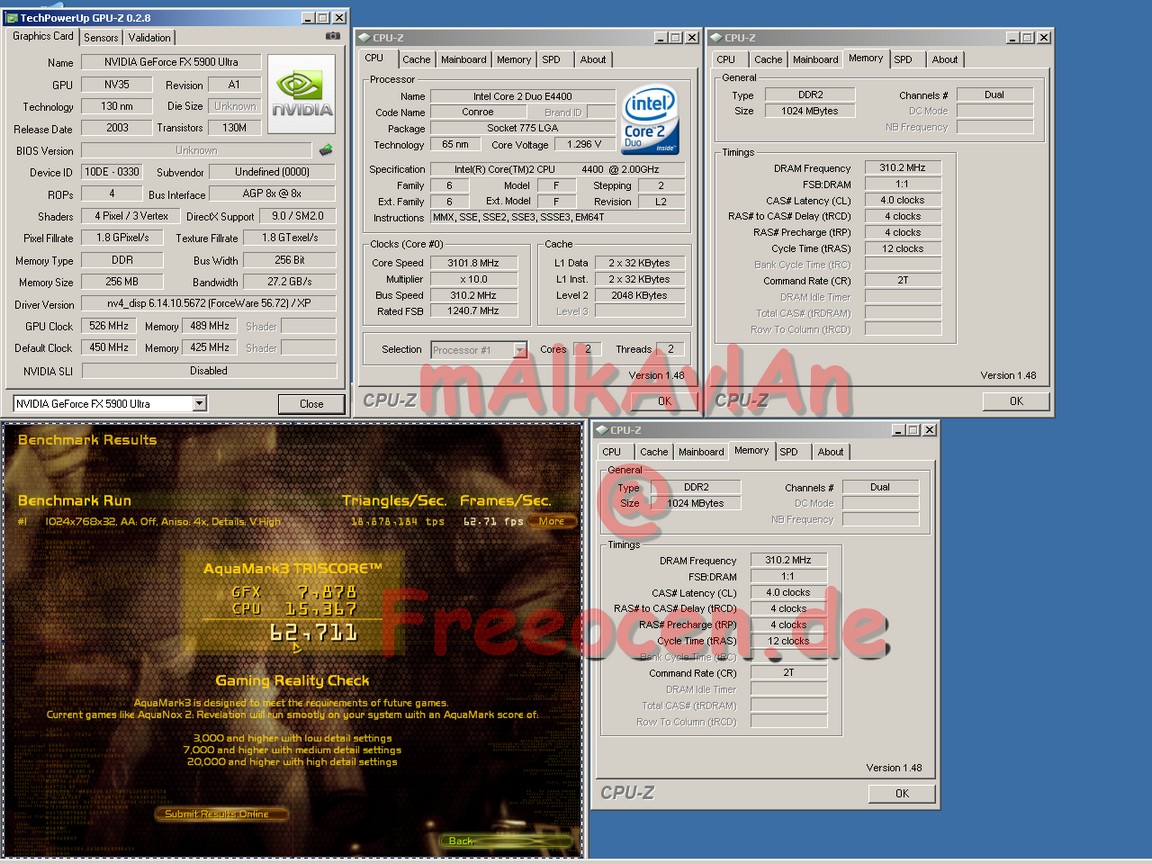The image size is (1152, 864).
Task: Switch to Memory tab in CPU-Z CPU window
Action: tap(514, 60)
